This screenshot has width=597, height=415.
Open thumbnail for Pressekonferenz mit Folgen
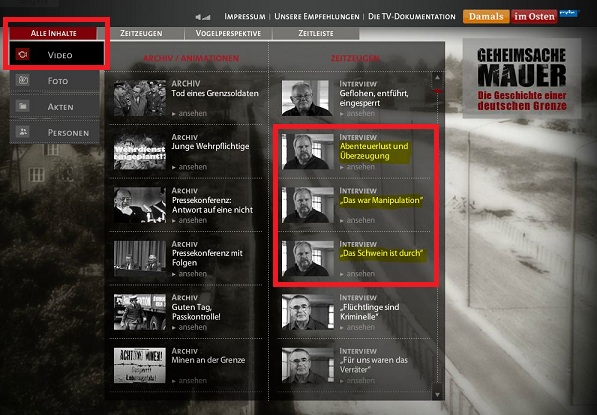click(140, 258)
